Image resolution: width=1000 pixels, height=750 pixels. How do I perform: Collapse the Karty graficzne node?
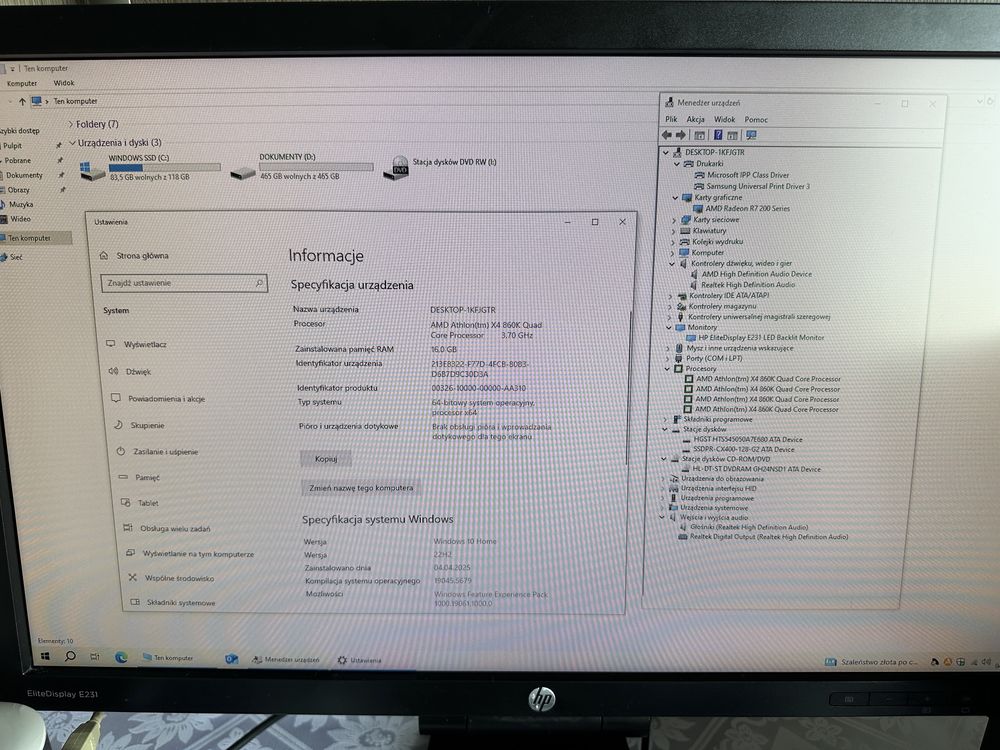coord(675,198)
